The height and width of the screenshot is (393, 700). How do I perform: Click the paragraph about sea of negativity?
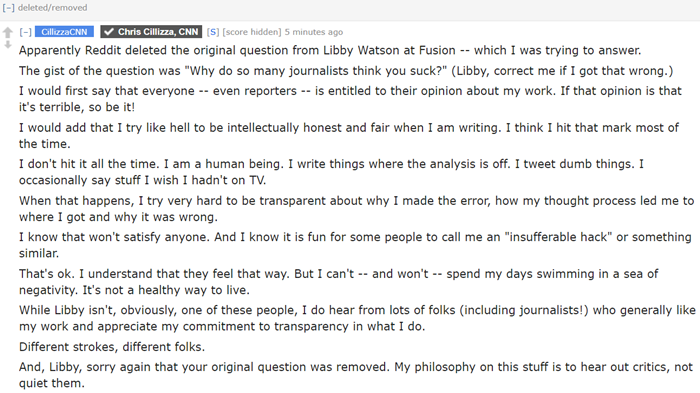339,282
